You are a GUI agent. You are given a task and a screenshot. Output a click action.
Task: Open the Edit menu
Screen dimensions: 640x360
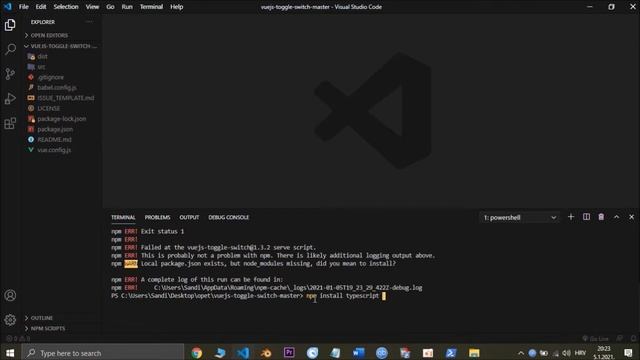pyautogui.click(x=41, y=7)
